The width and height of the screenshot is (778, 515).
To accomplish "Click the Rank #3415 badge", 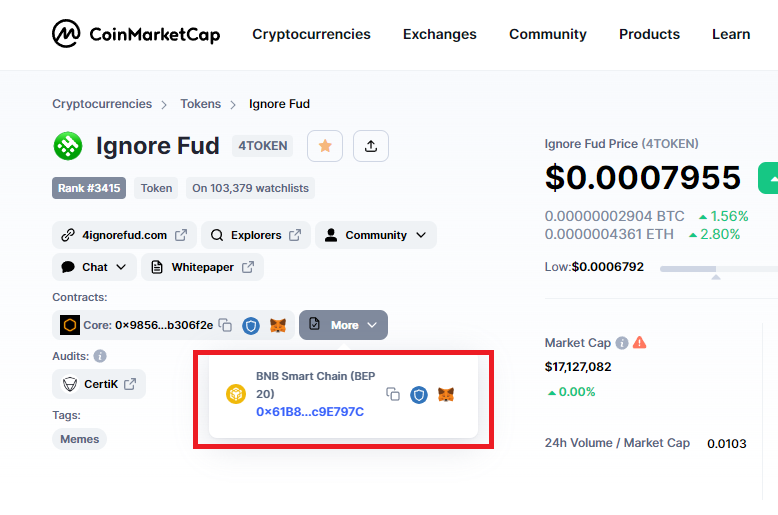I will pos(89,188).
